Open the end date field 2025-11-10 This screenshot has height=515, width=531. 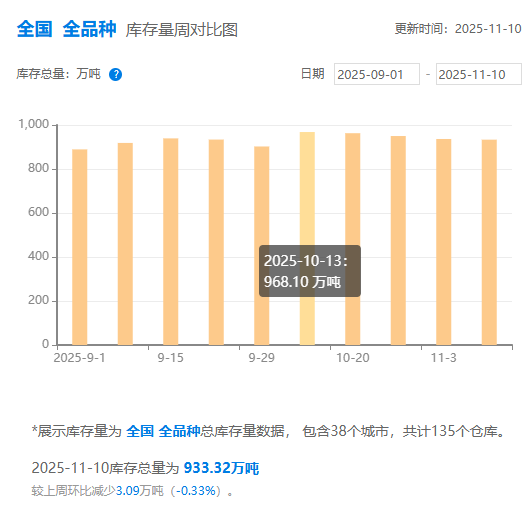pyautogui.click(x=479, y=74)
